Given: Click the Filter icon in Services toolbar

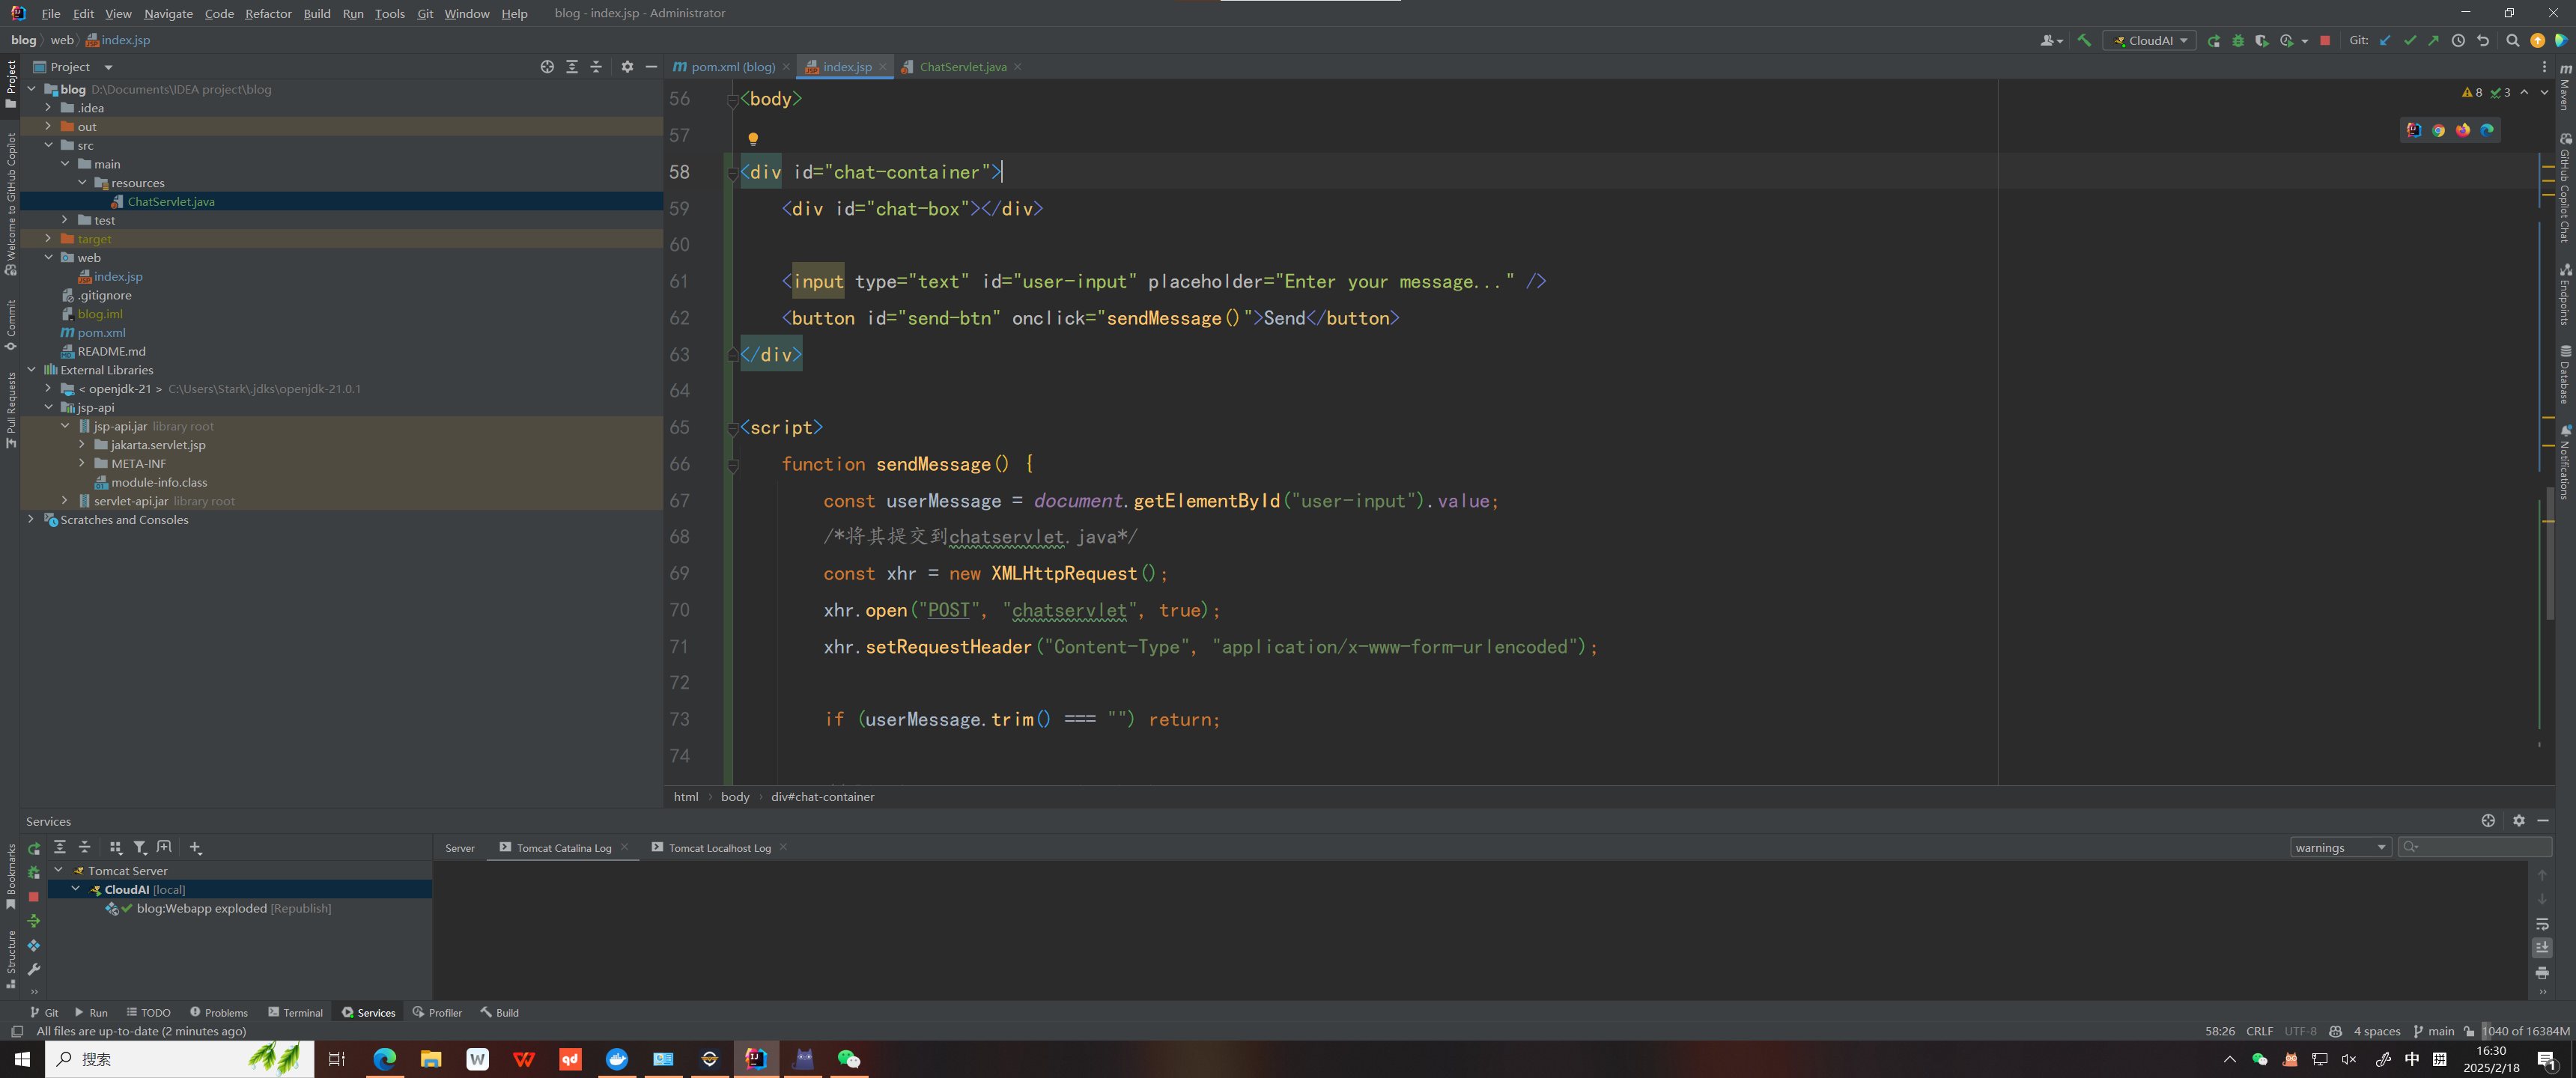Looking at the screenshot, I should point(140,848).
